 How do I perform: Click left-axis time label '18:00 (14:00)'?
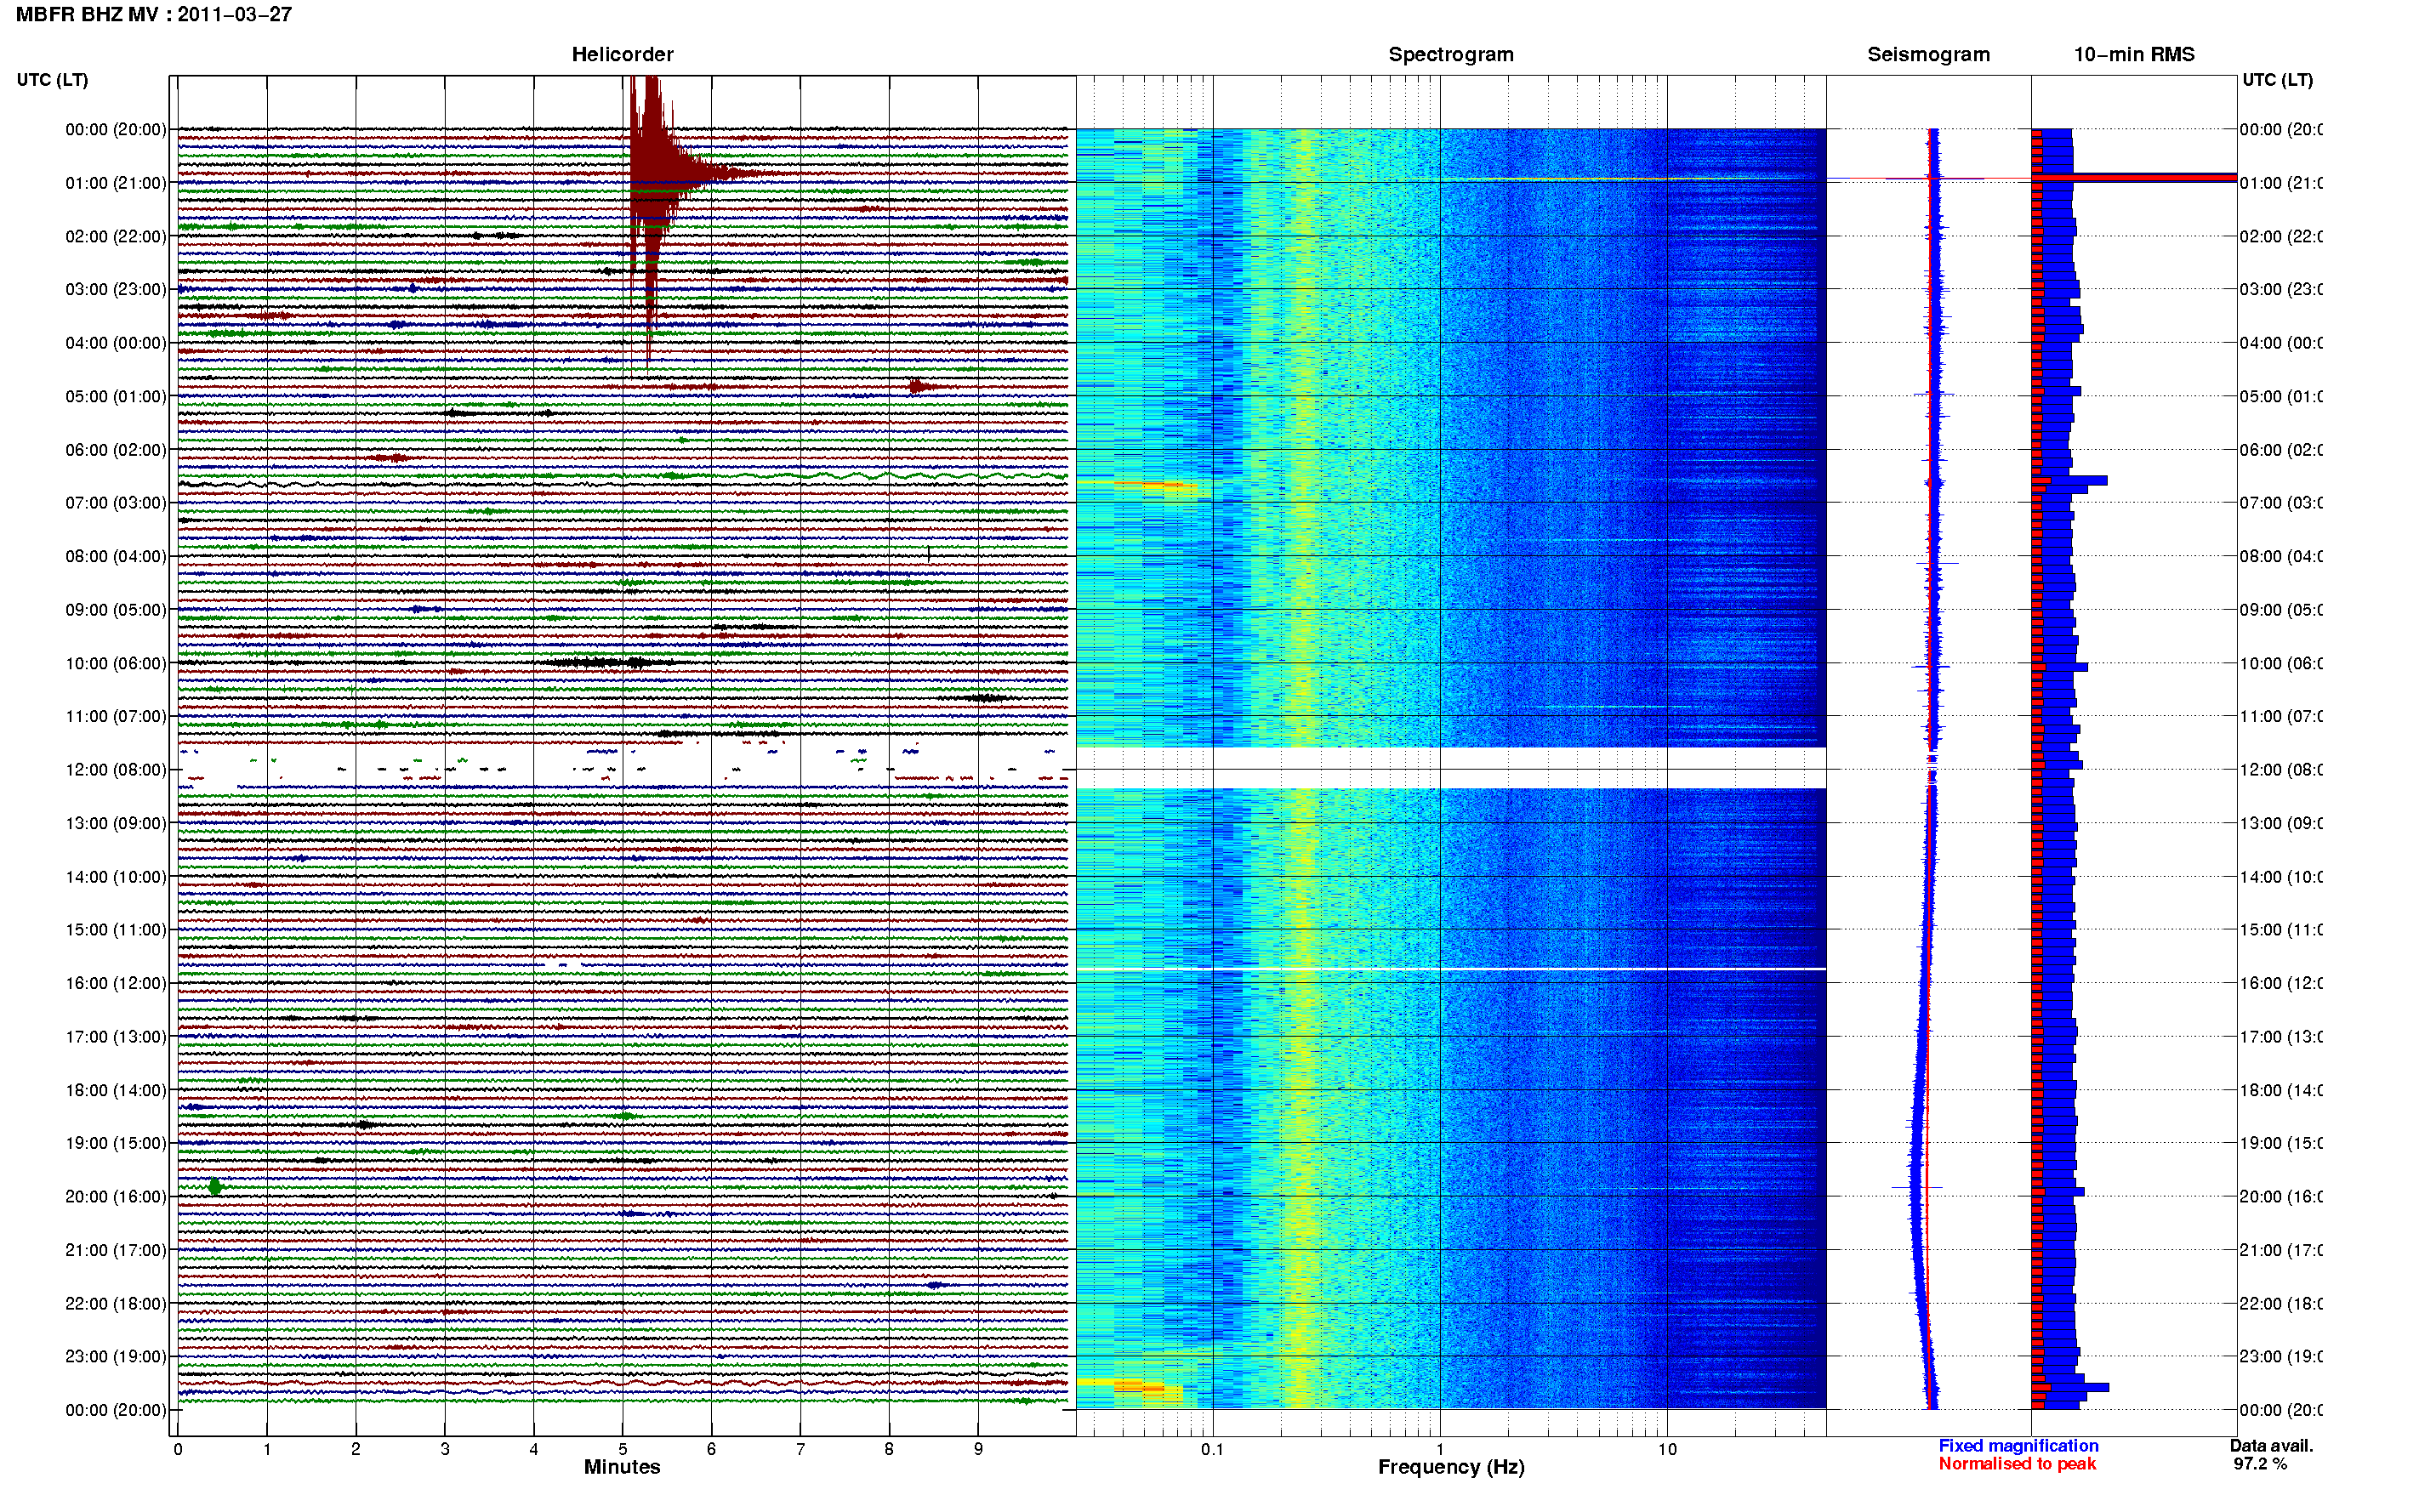tap(116, 1090)
